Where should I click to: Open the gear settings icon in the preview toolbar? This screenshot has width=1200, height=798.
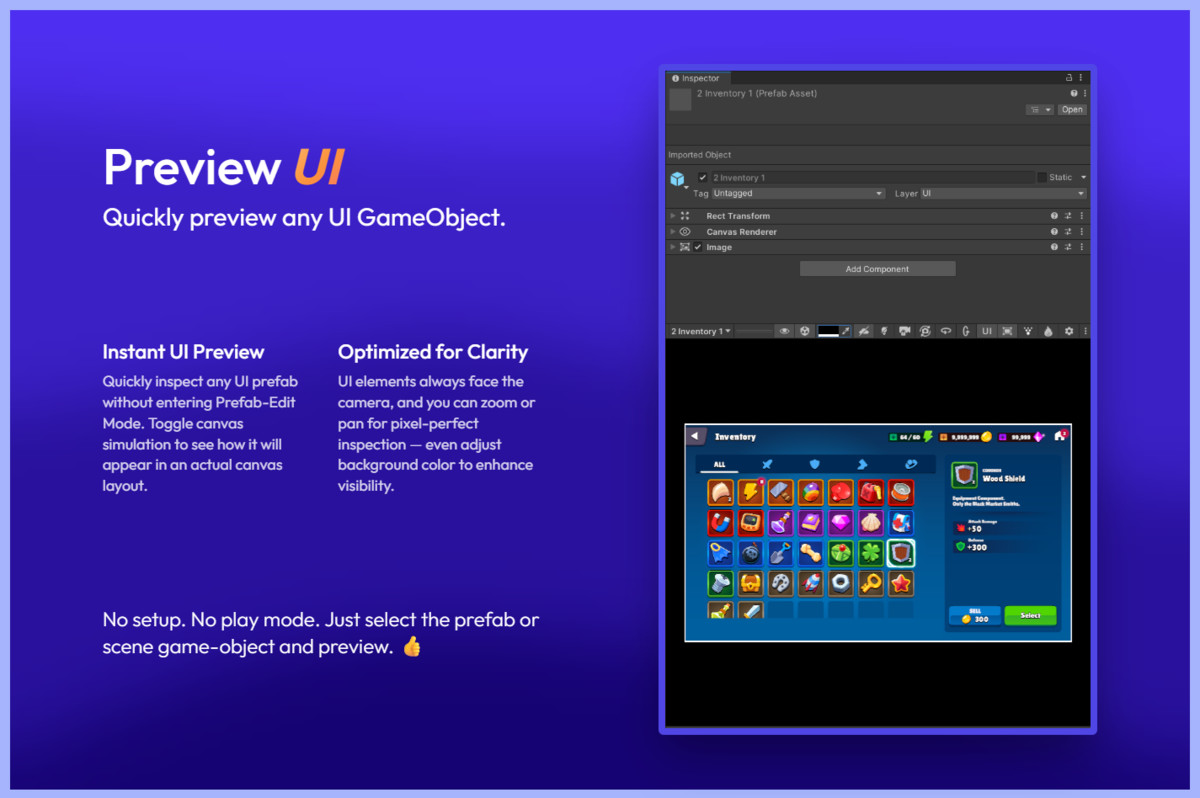[1070, 331]
